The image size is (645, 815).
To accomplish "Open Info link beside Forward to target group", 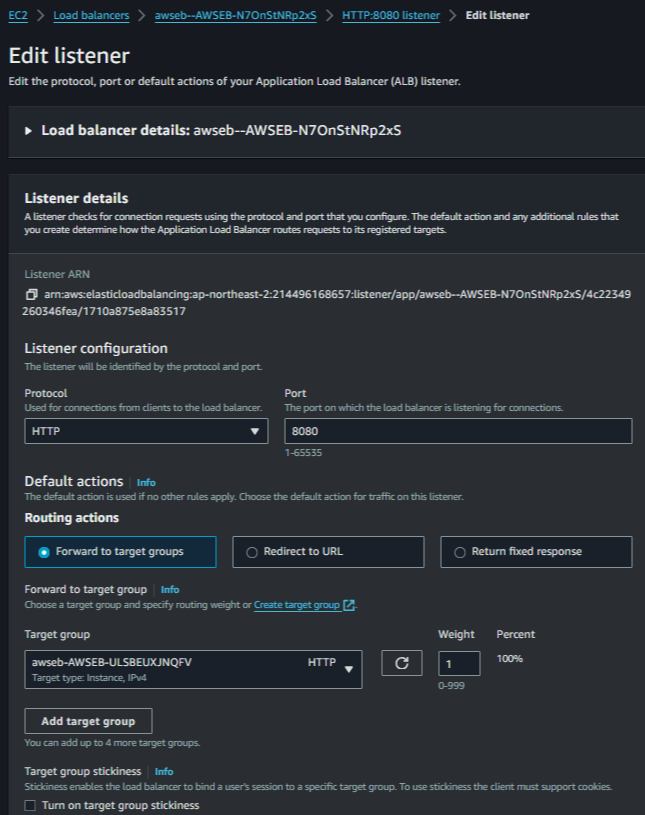I will click(x=170, y=589).
